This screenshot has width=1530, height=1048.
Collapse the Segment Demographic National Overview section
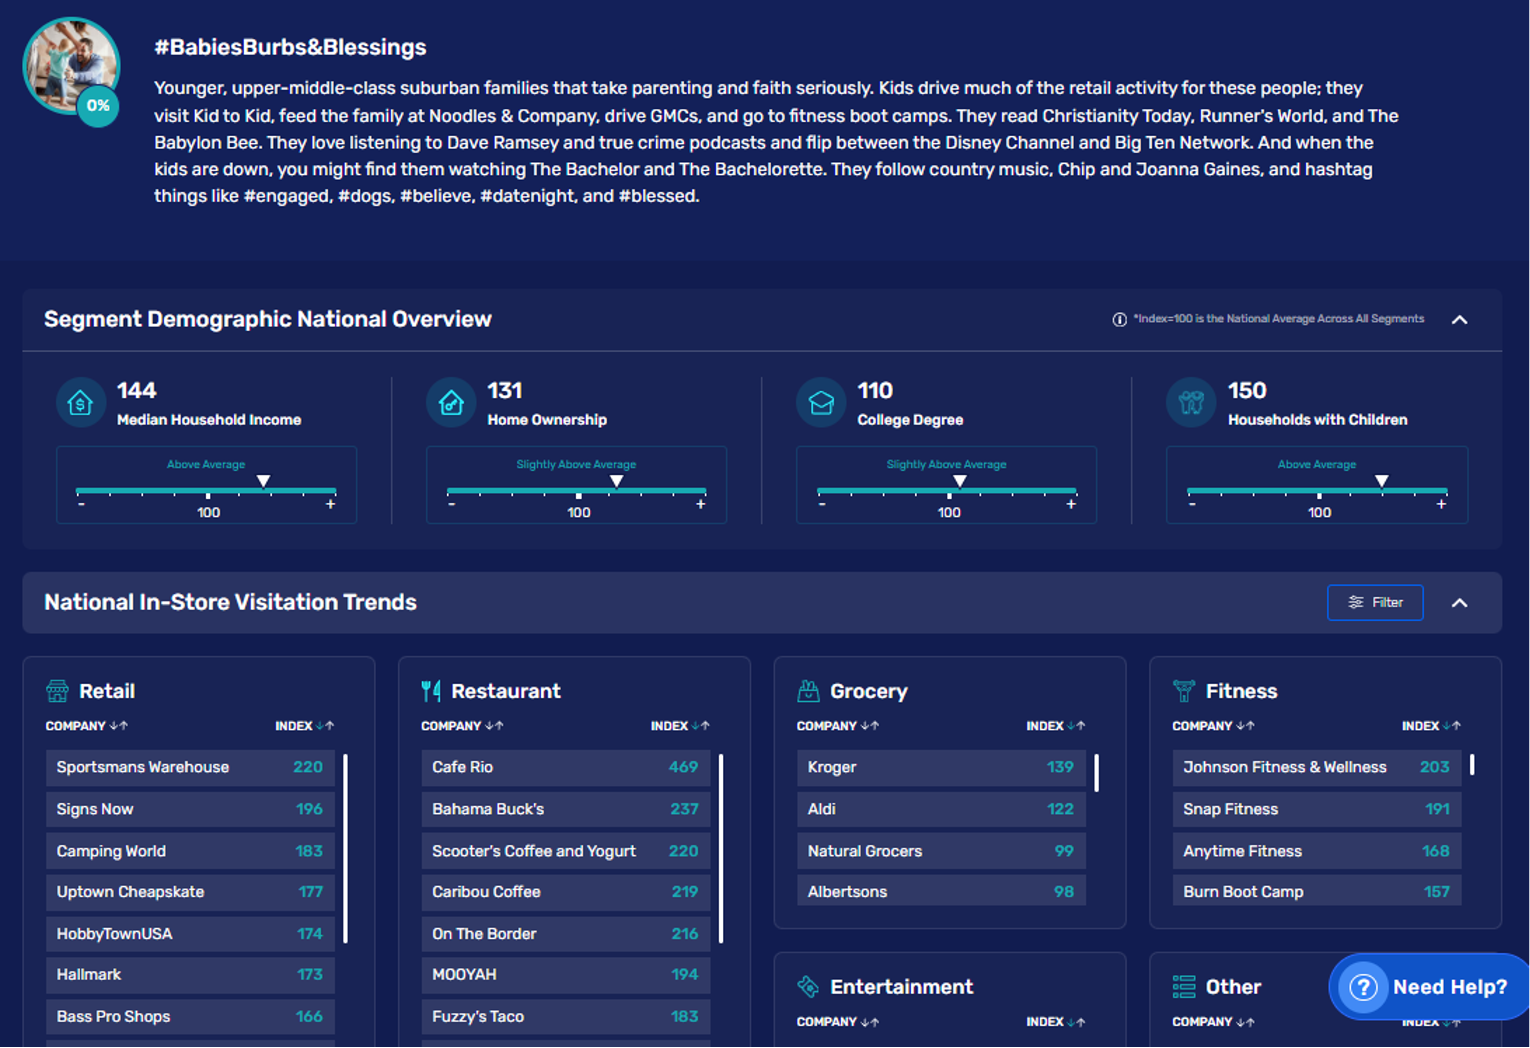pyautogui.click(x=1459, y=320)
